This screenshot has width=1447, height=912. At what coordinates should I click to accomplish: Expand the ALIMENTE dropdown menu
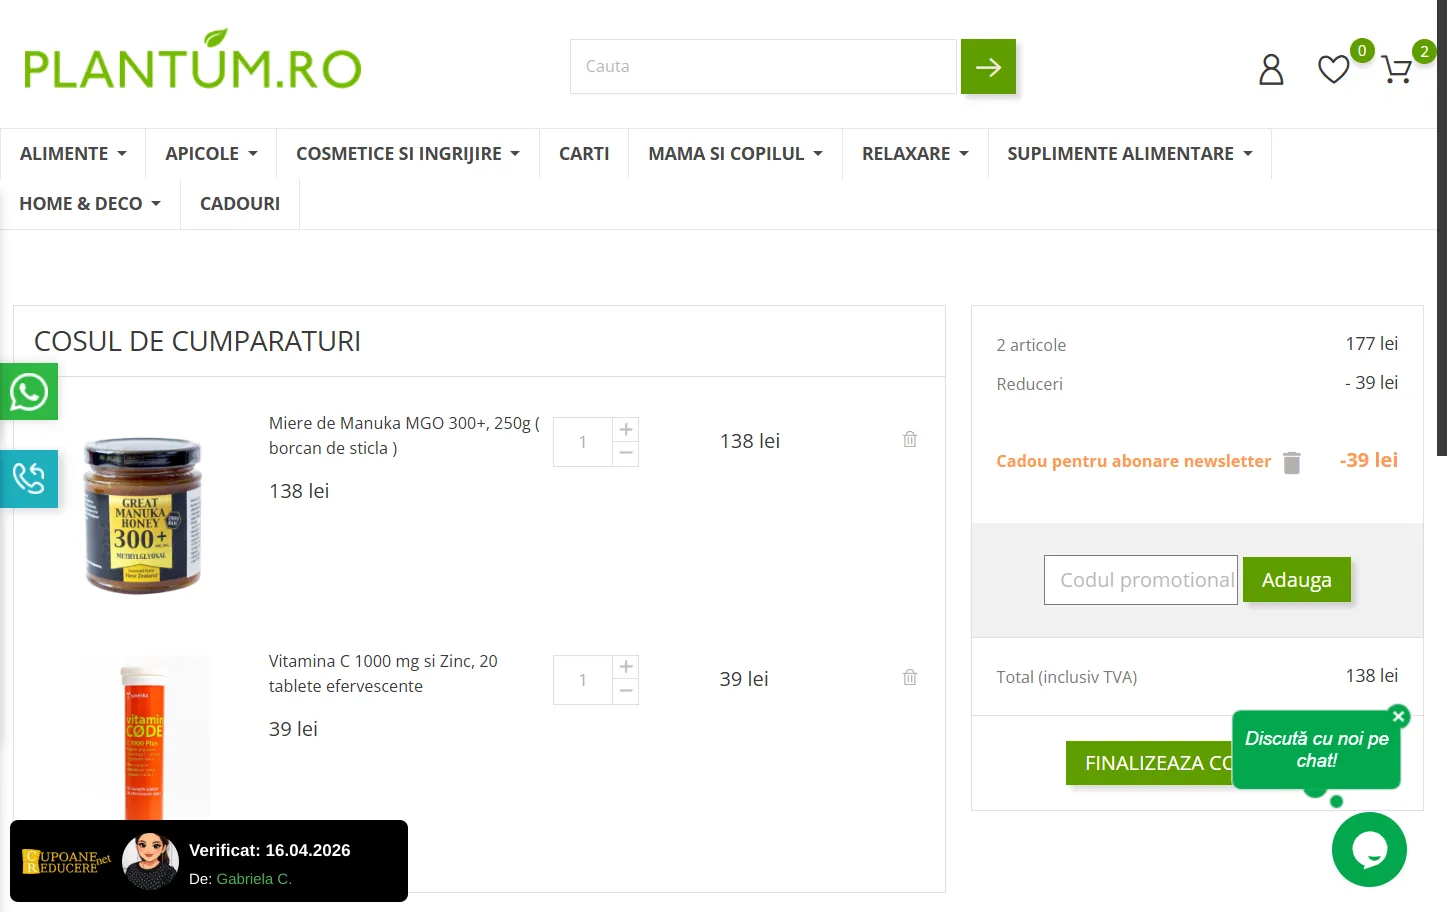tap(73, 154)
